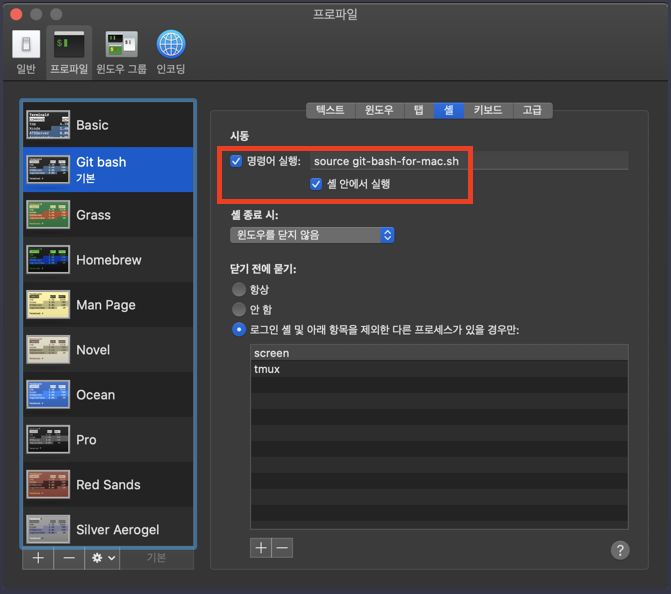Open the 일반 (General) preferences pane
Viewport: 671px width, 594px height.
(x=26, y=51)
